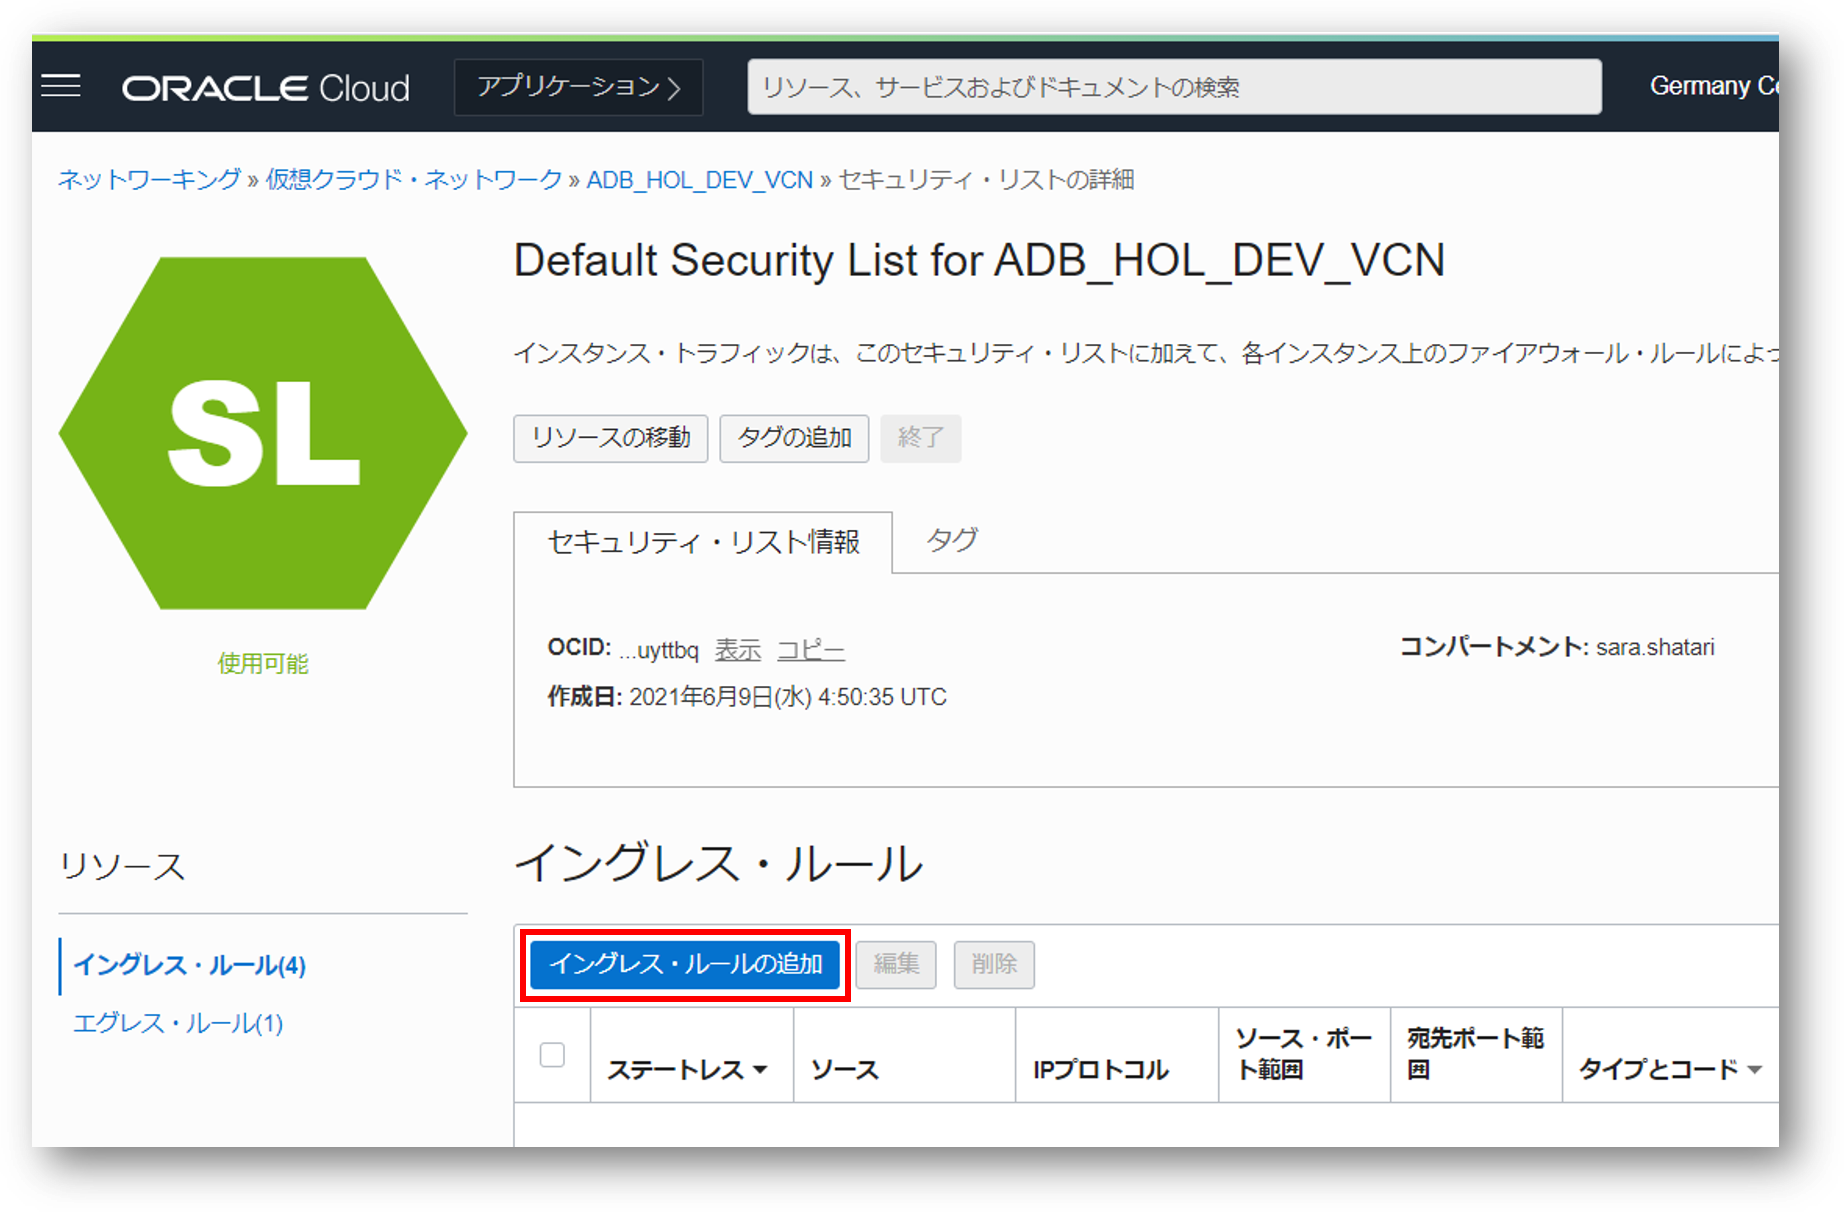Select the セキュリティ・リスト情報 tab
Viewport: 1844px width, 1212px height.
703,542
